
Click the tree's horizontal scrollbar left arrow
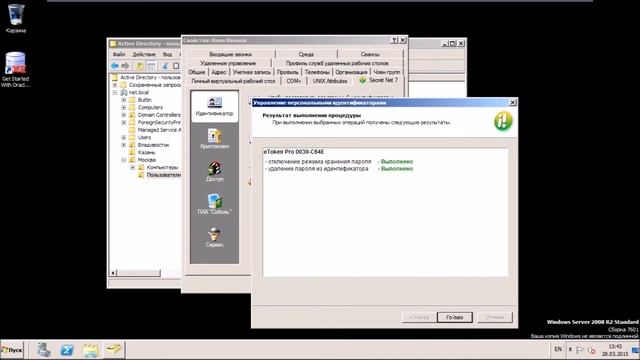pos(113,273)
